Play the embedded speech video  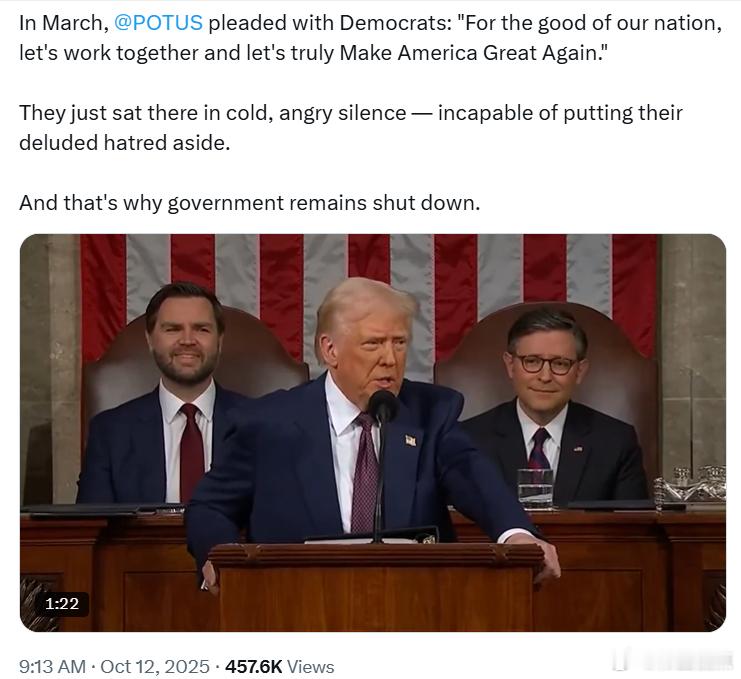pos(373,433)
